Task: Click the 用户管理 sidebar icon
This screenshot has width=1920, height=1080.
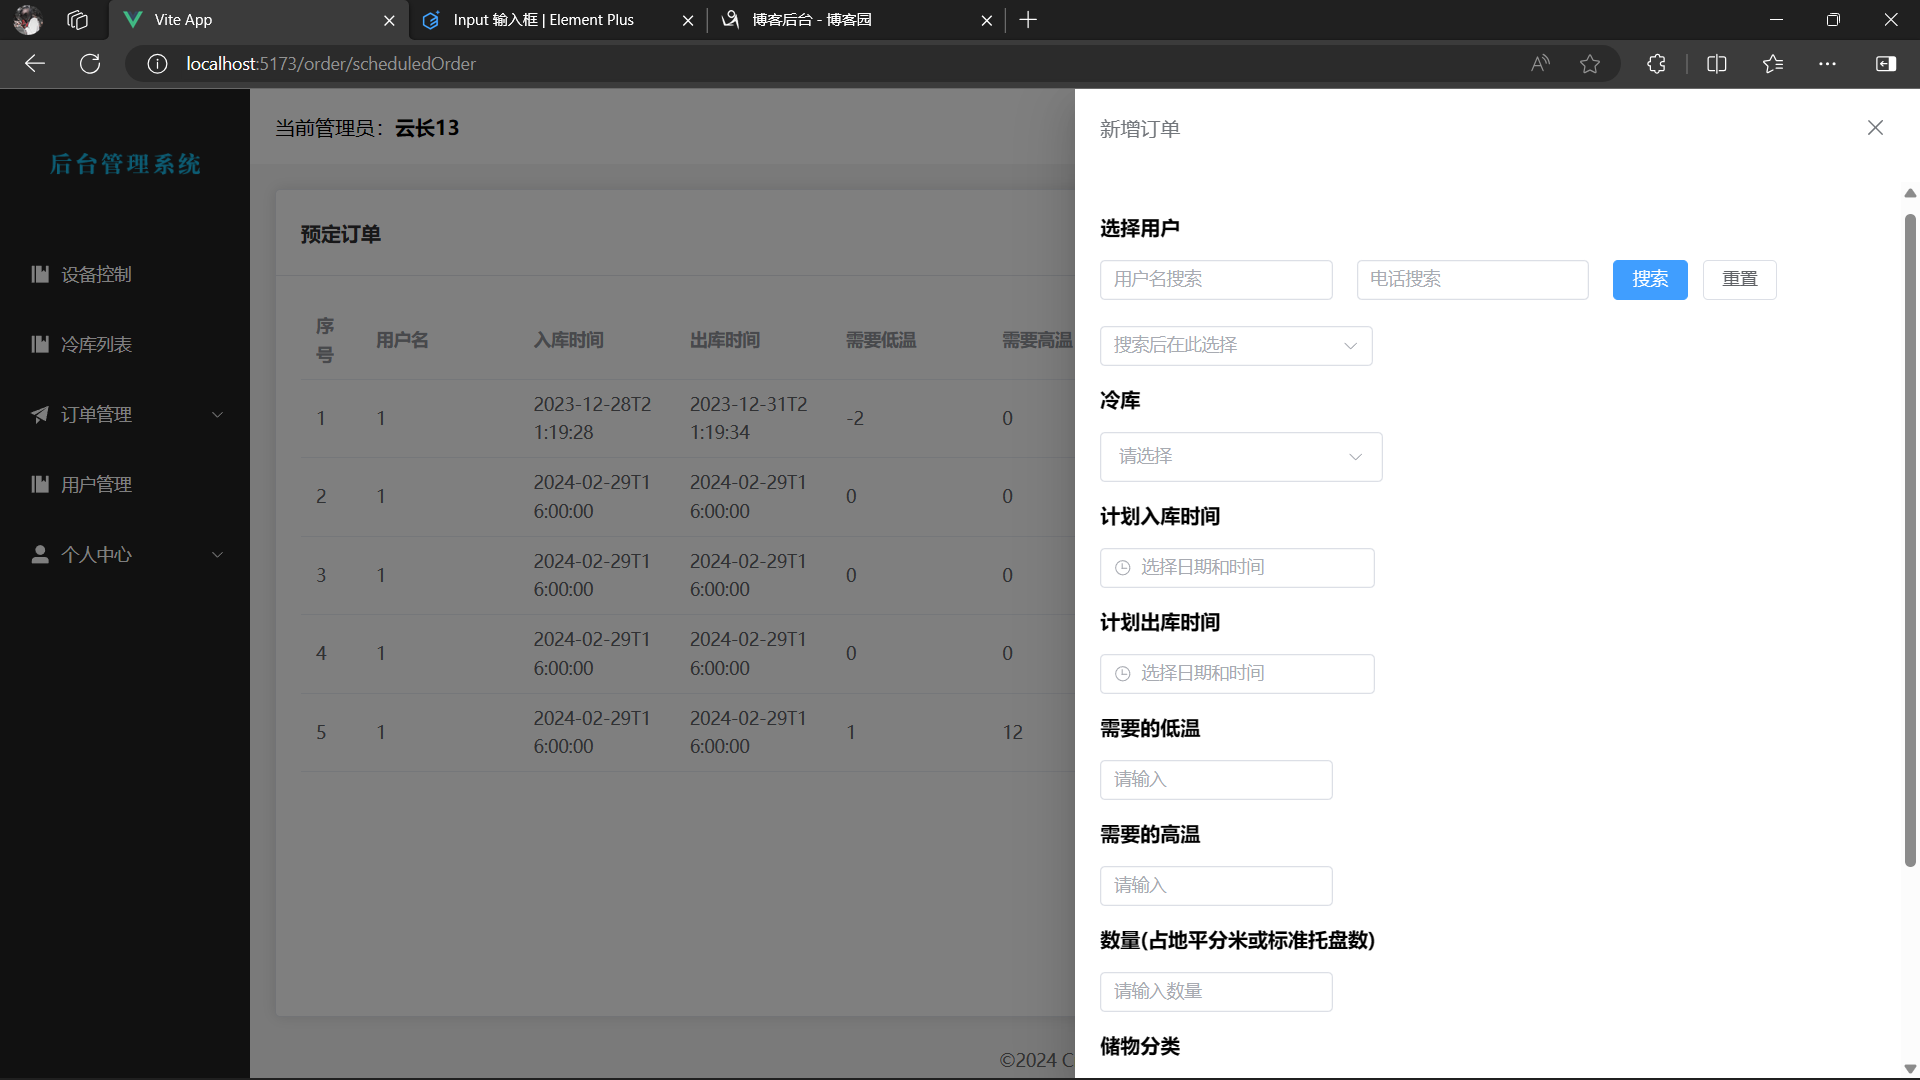Action: (40, 484)
